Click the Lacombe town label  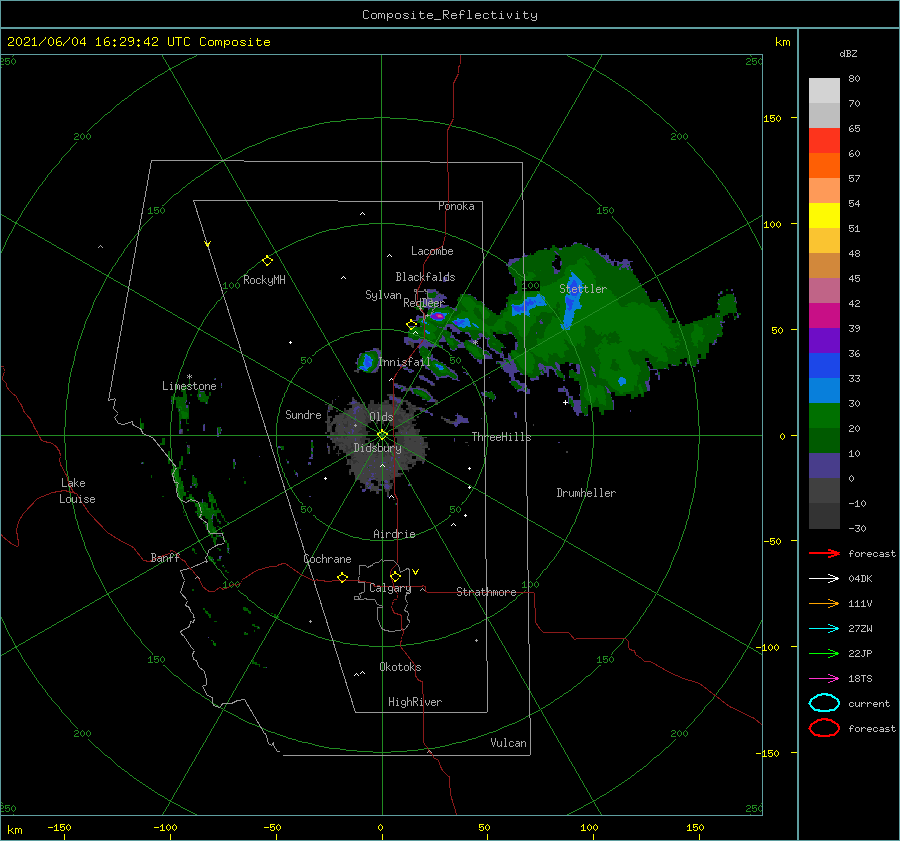[x=432, y=251]
